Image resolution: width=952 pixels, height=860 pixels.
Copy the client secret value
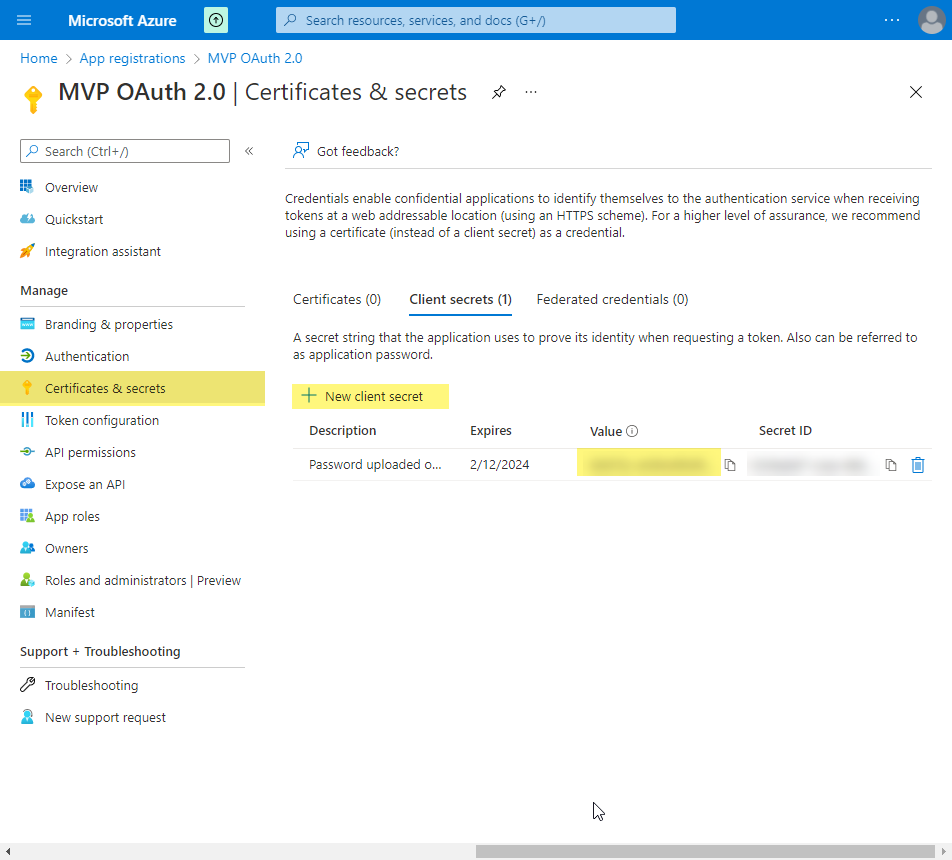point(730,465)
